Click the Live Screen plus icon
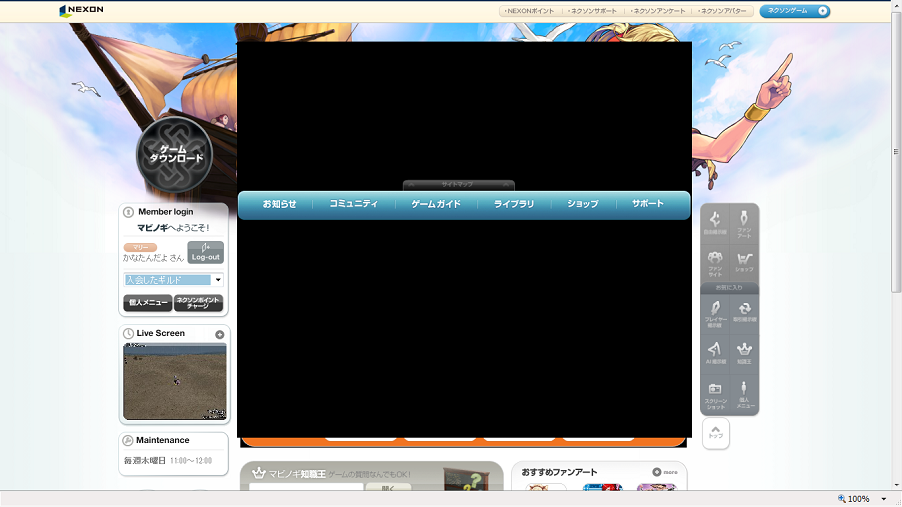The width and height of the screenshot is (902, 507). 219,334
